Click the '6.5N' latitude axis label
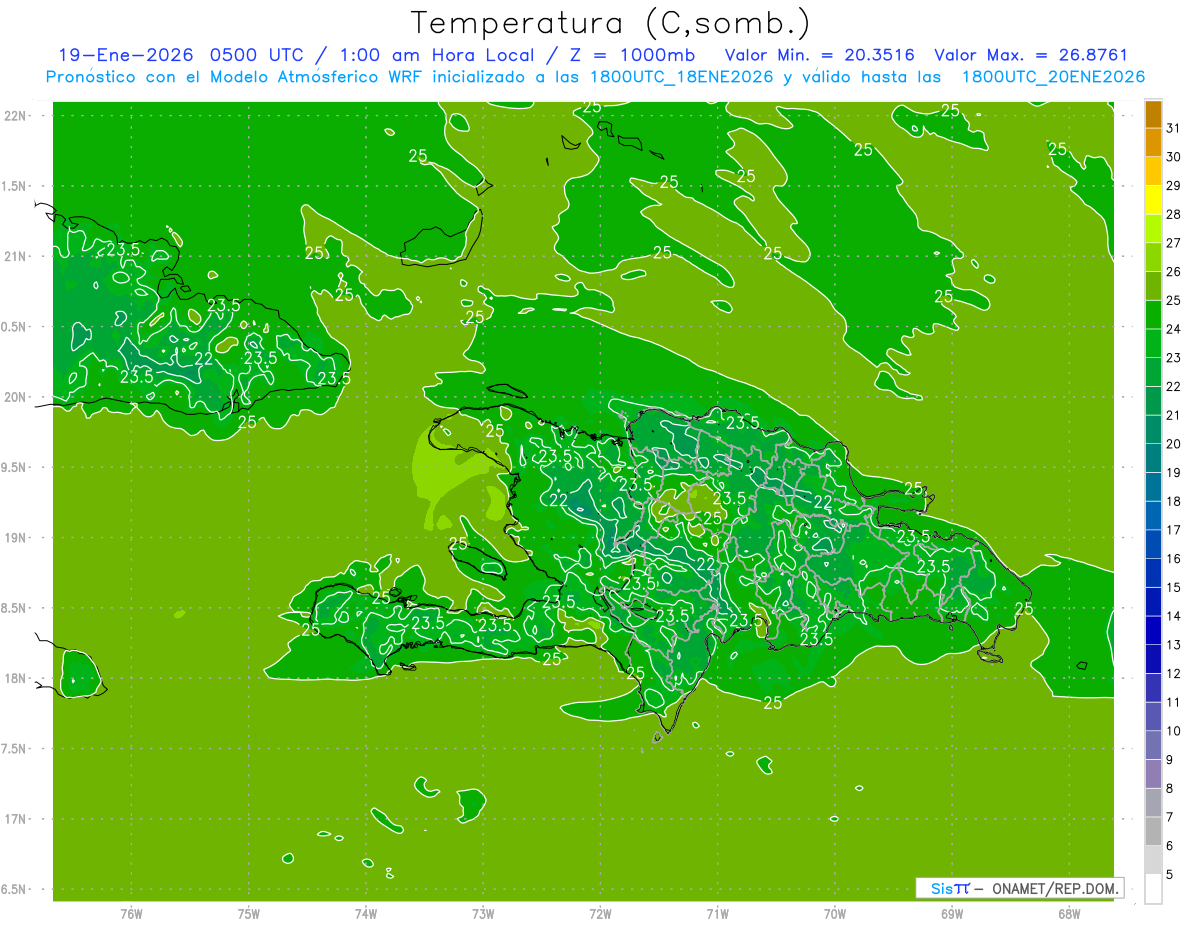This screenshot has height=927, width=1200. pyautogui.click(x=14, y=889)
